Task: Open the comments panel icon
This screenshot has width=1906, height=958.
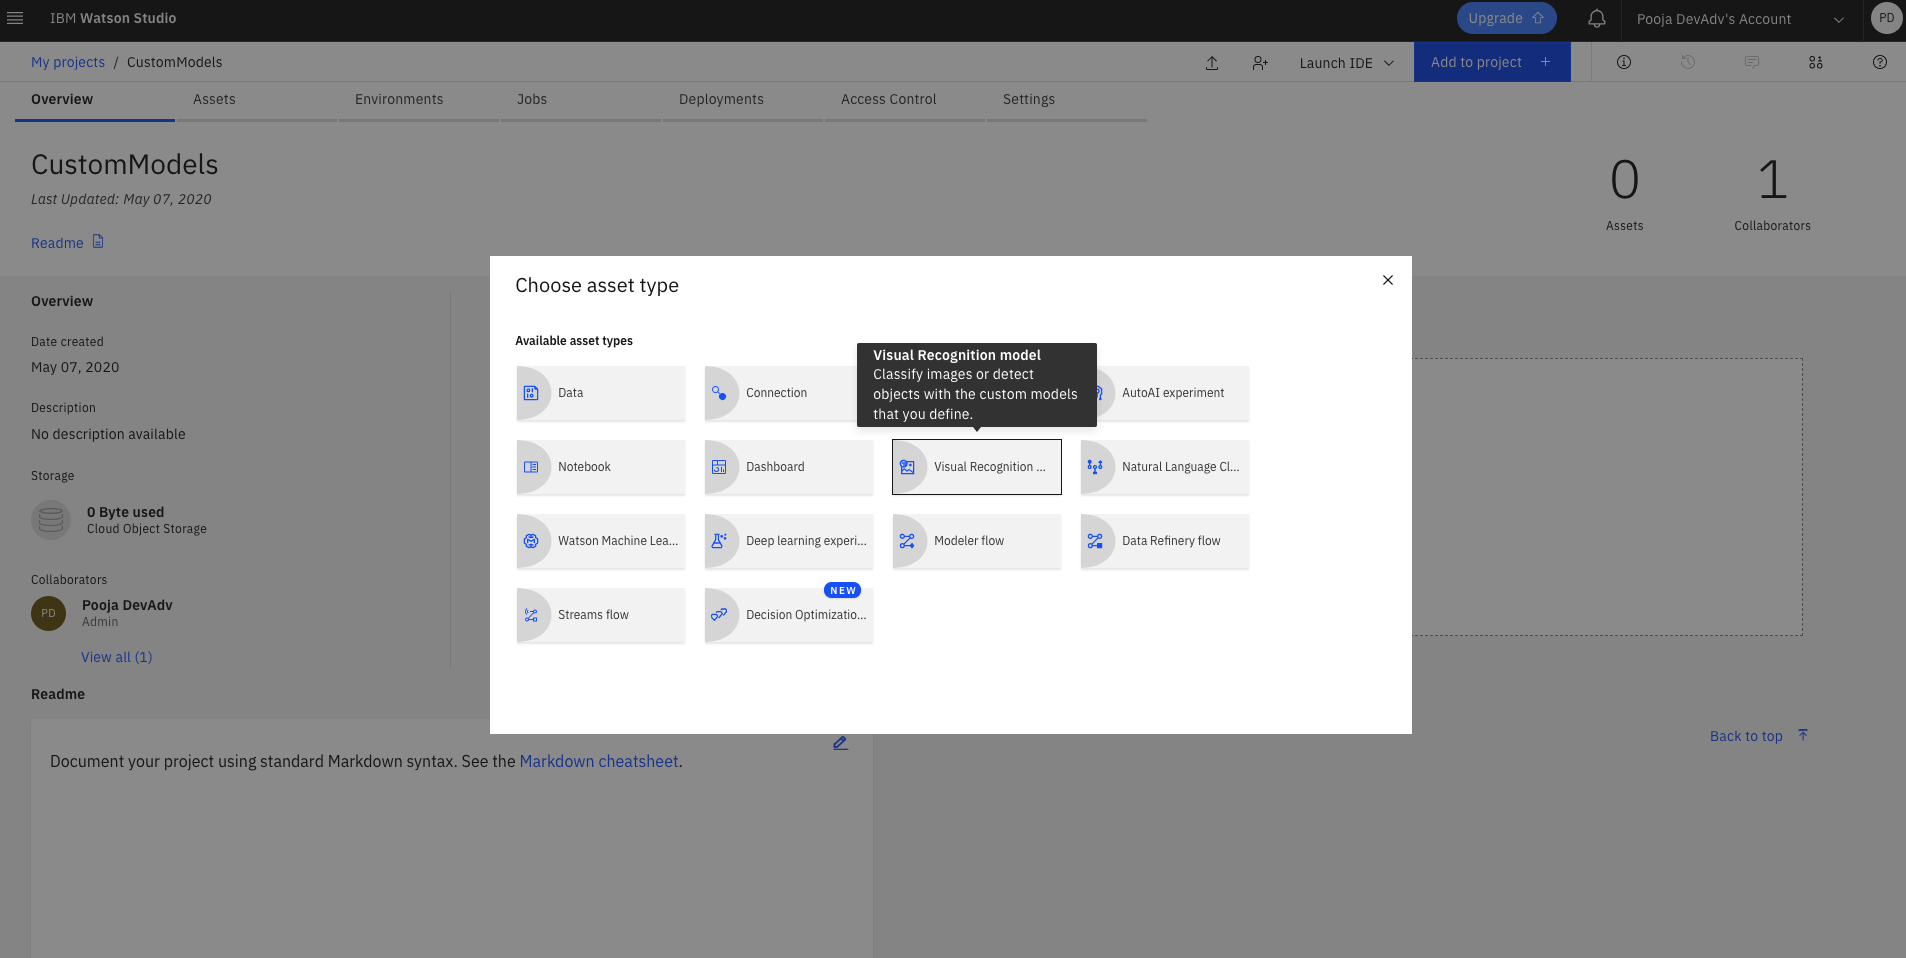Action: click(x=1752, y=62)
